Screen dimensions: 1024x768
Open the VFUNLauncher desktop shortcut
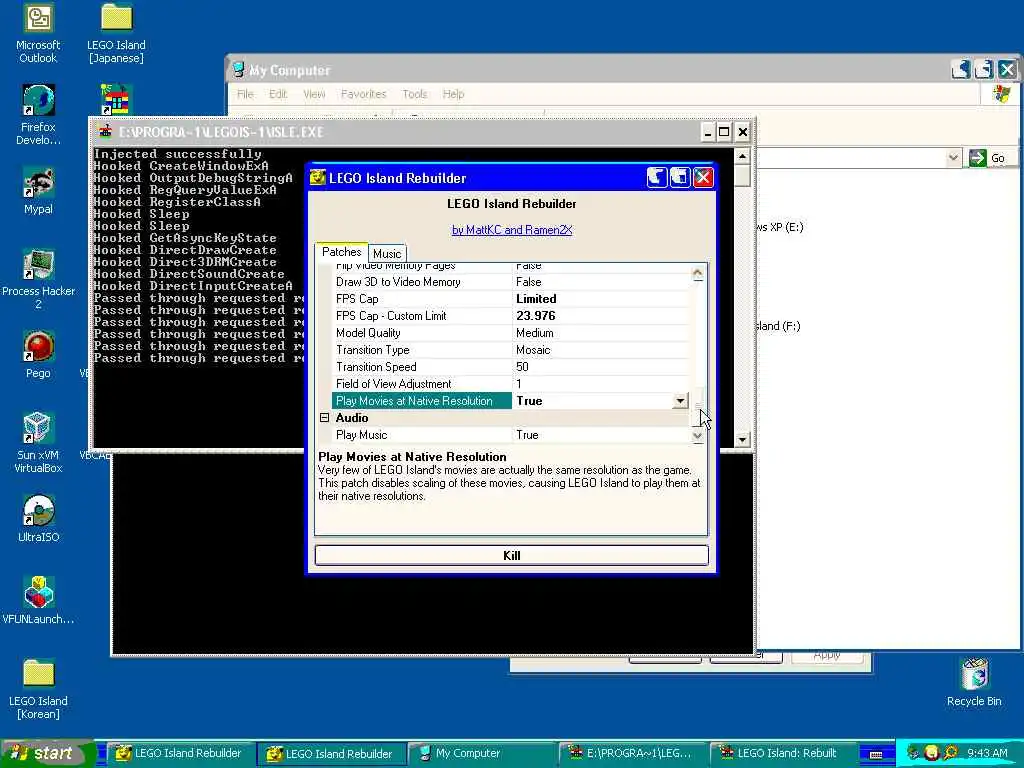38,600
